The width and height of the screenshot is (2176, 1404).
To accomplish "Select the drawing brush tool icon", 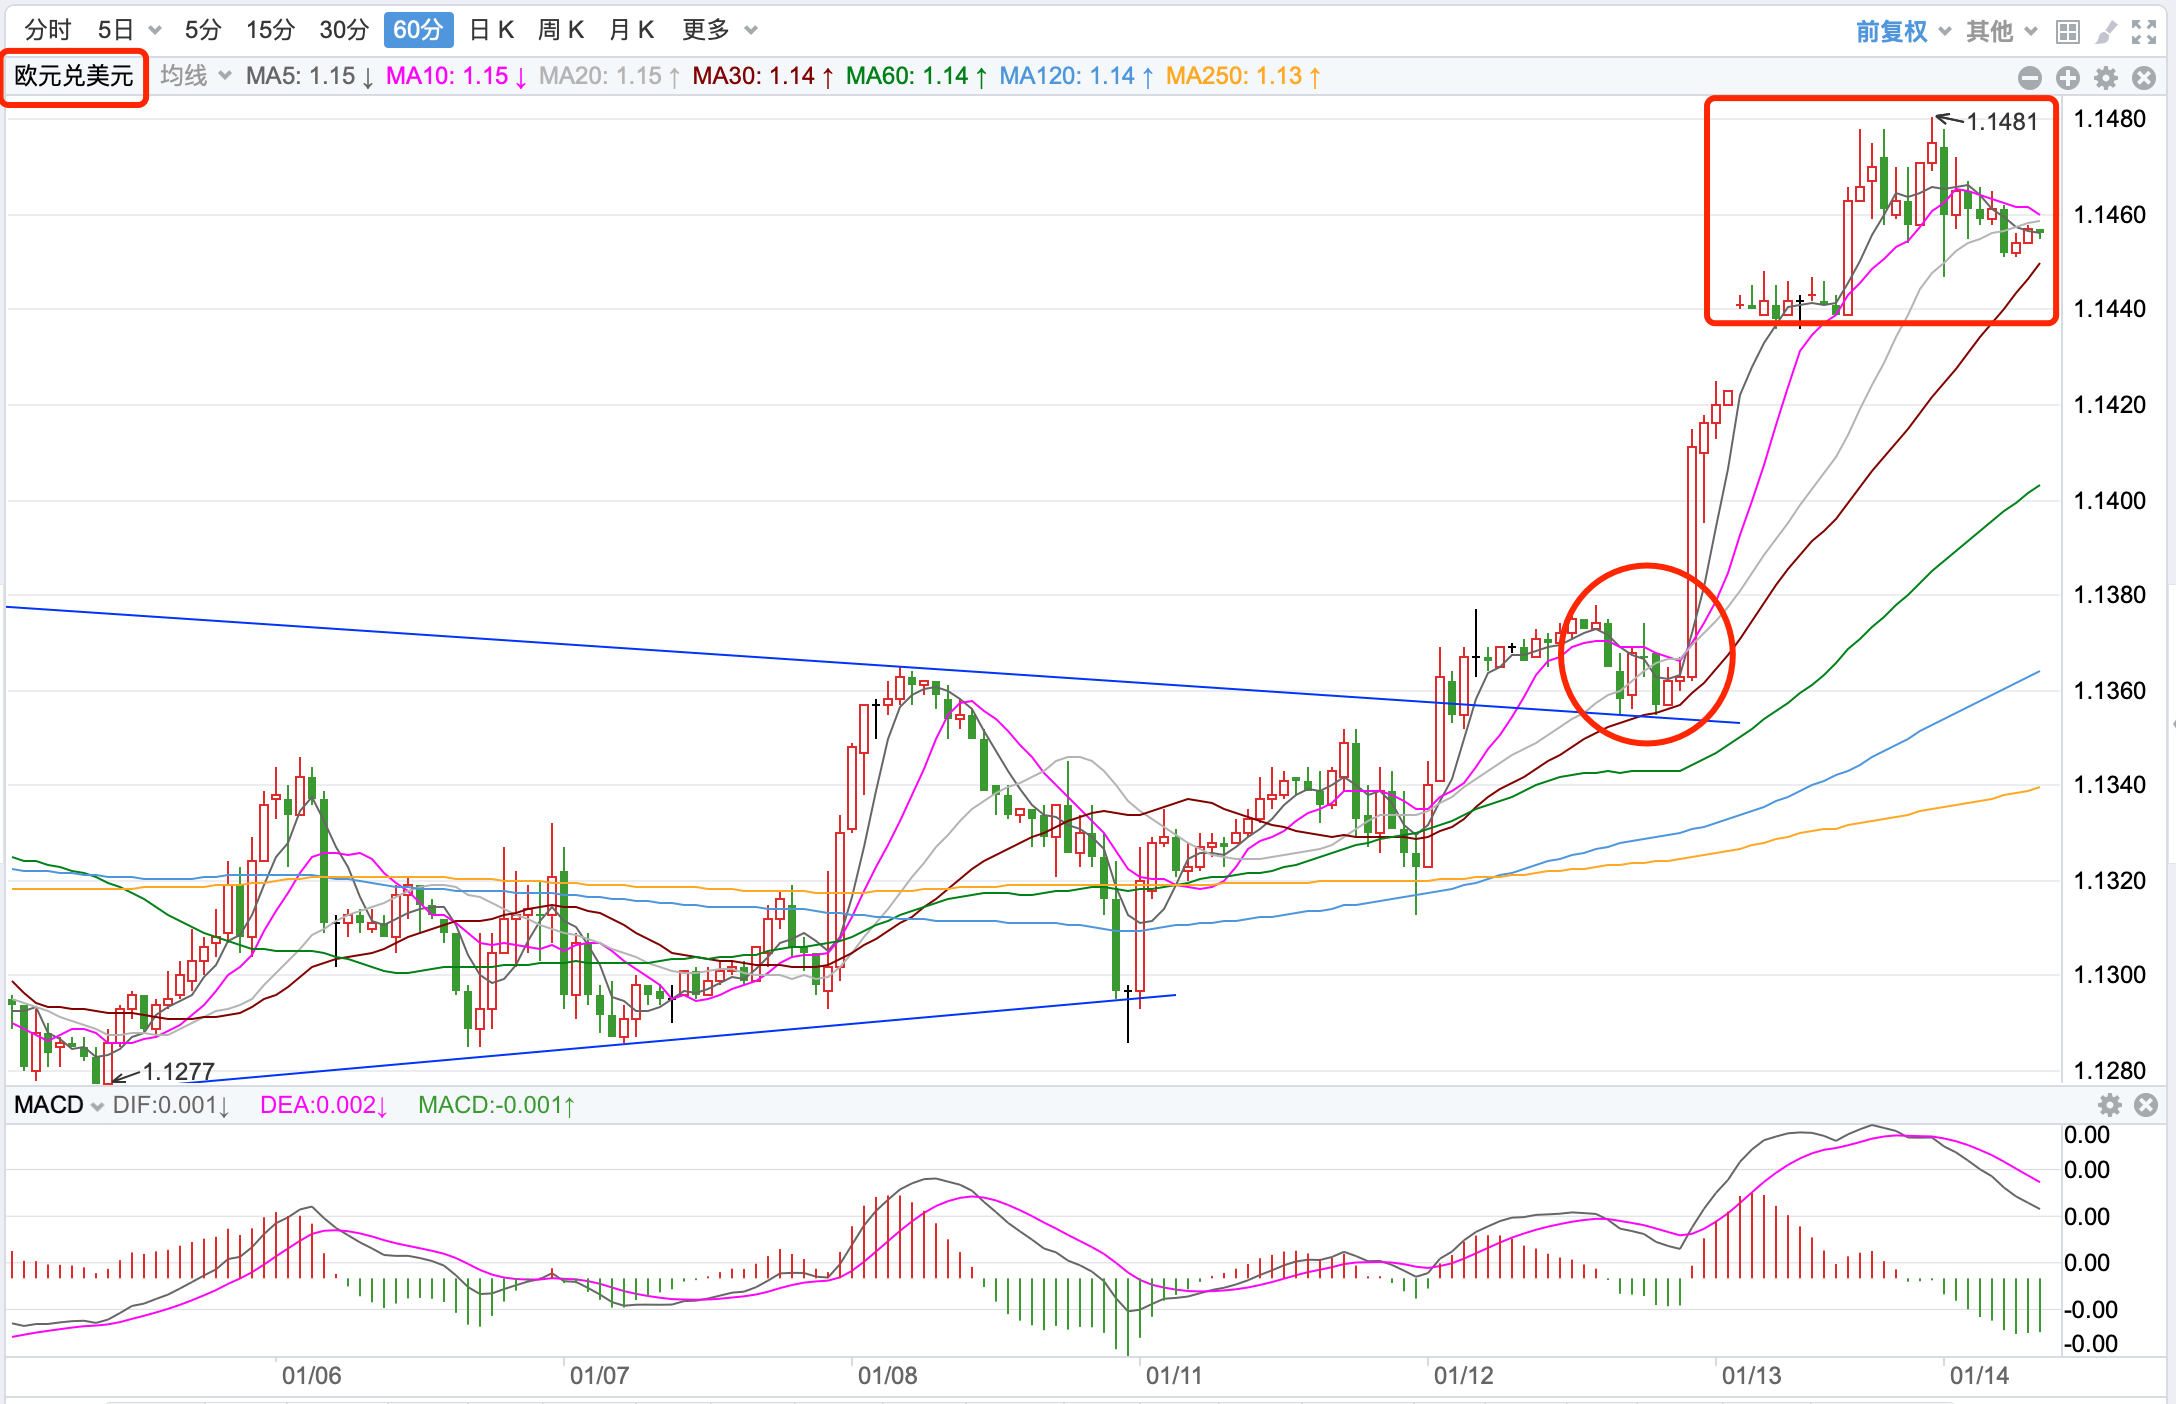I will pos(2106,32).
